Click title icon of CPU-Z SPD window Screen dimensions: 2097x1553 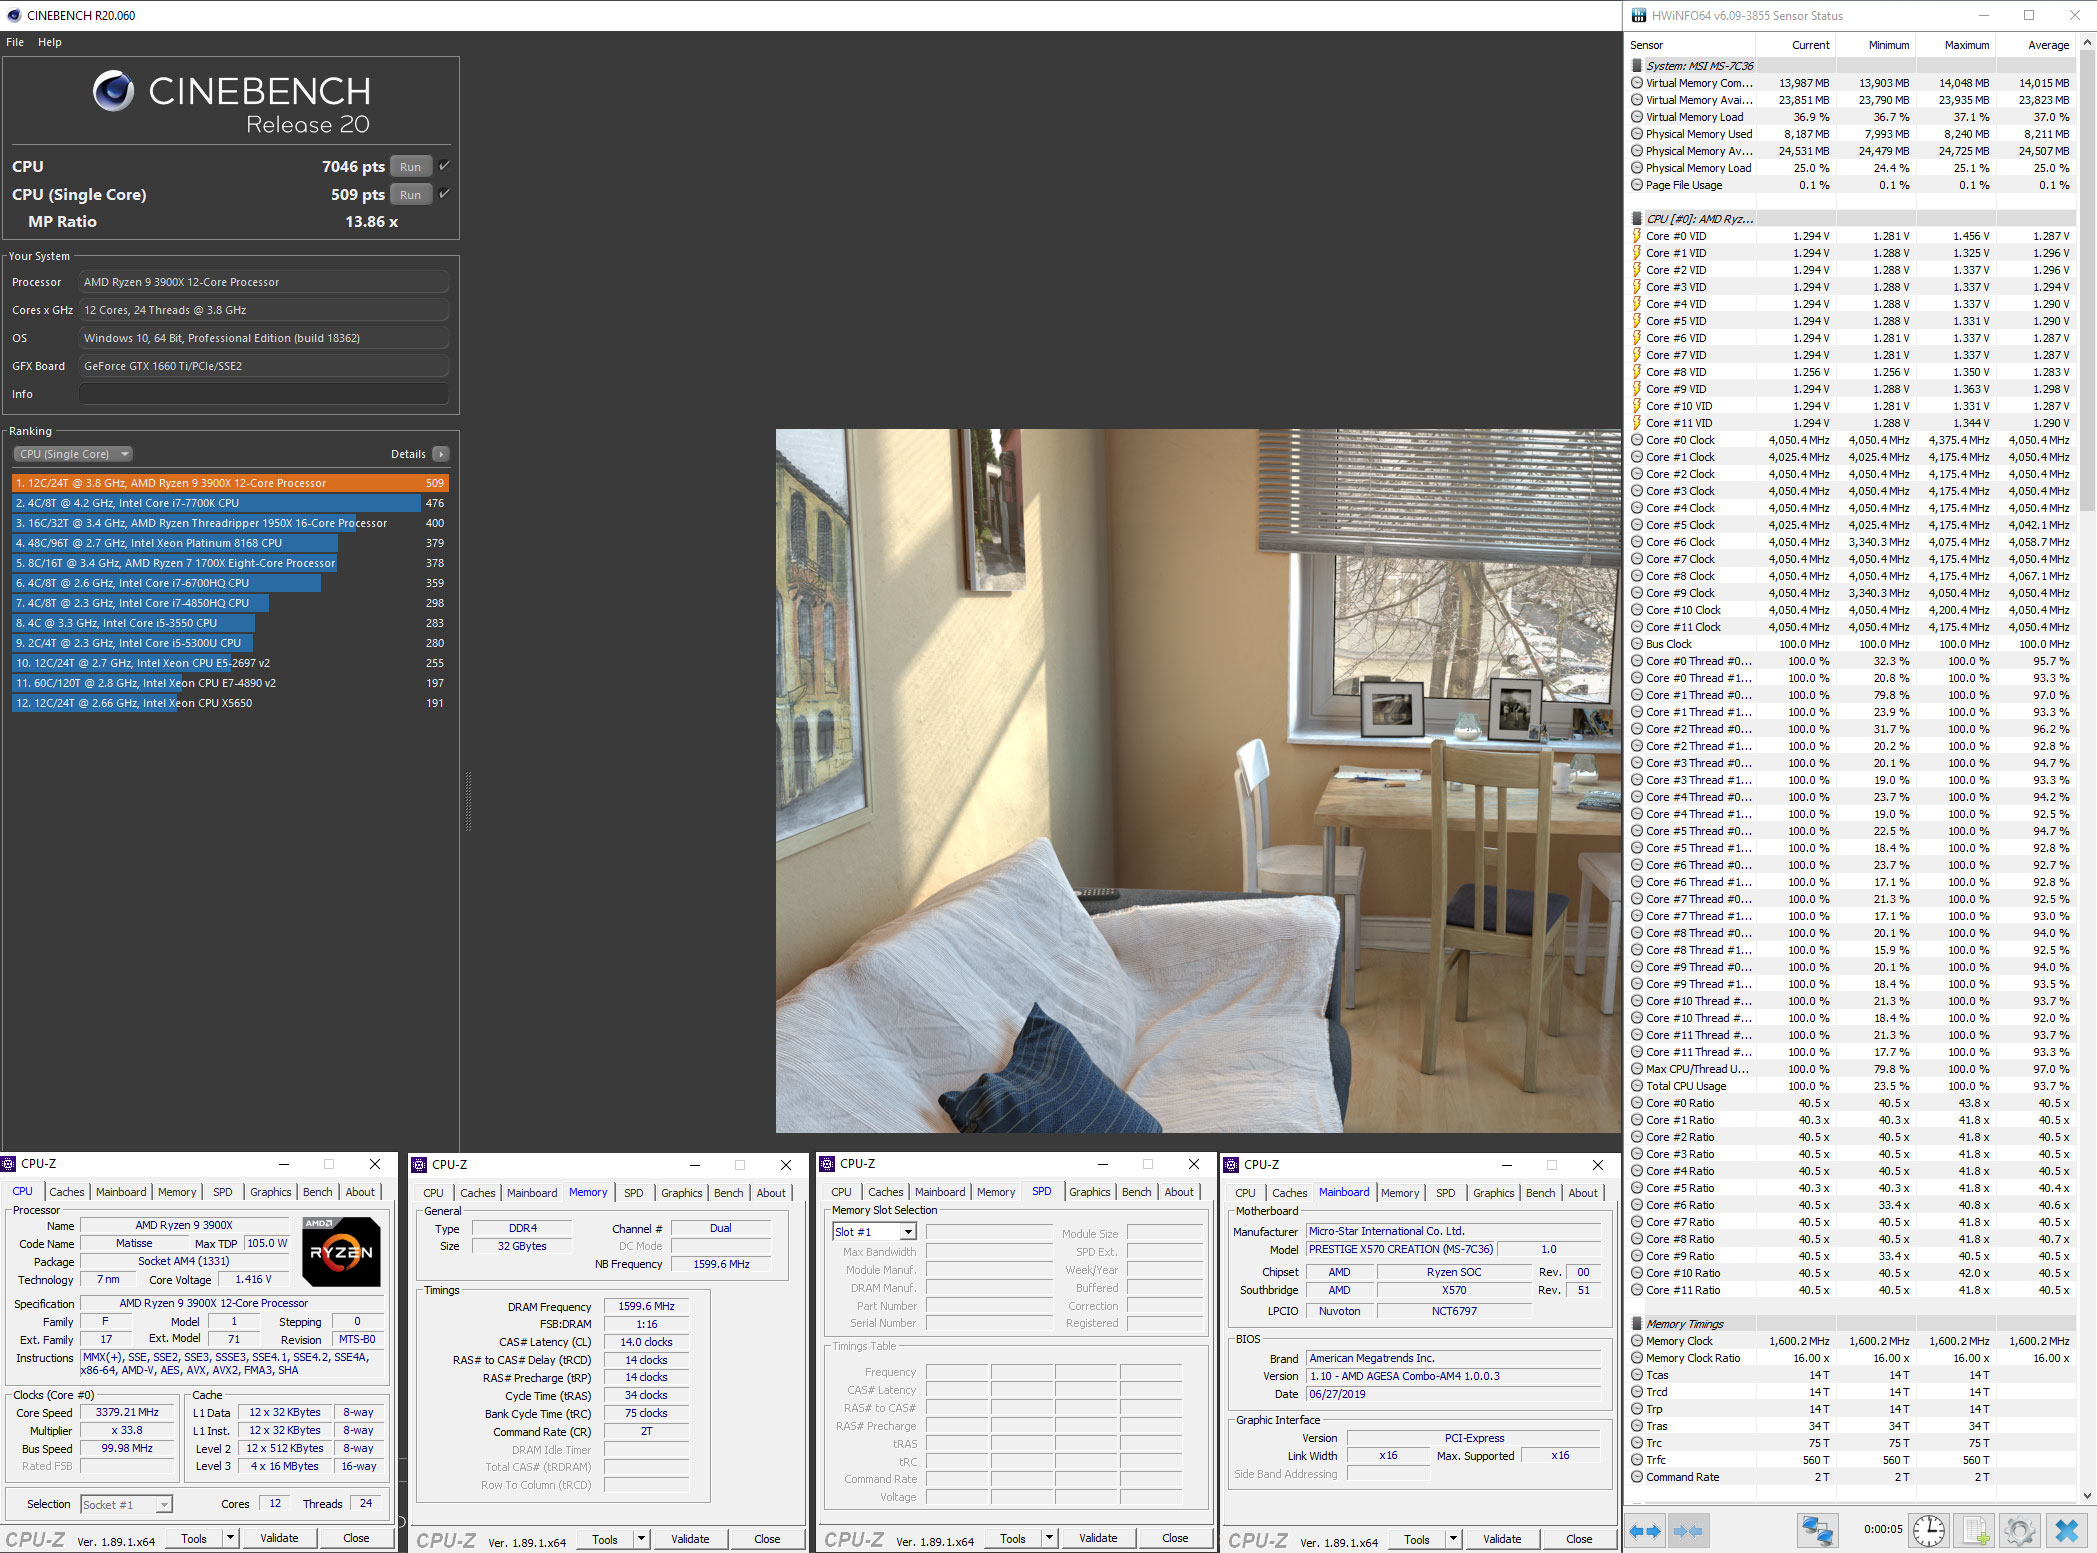(827, 1164)
